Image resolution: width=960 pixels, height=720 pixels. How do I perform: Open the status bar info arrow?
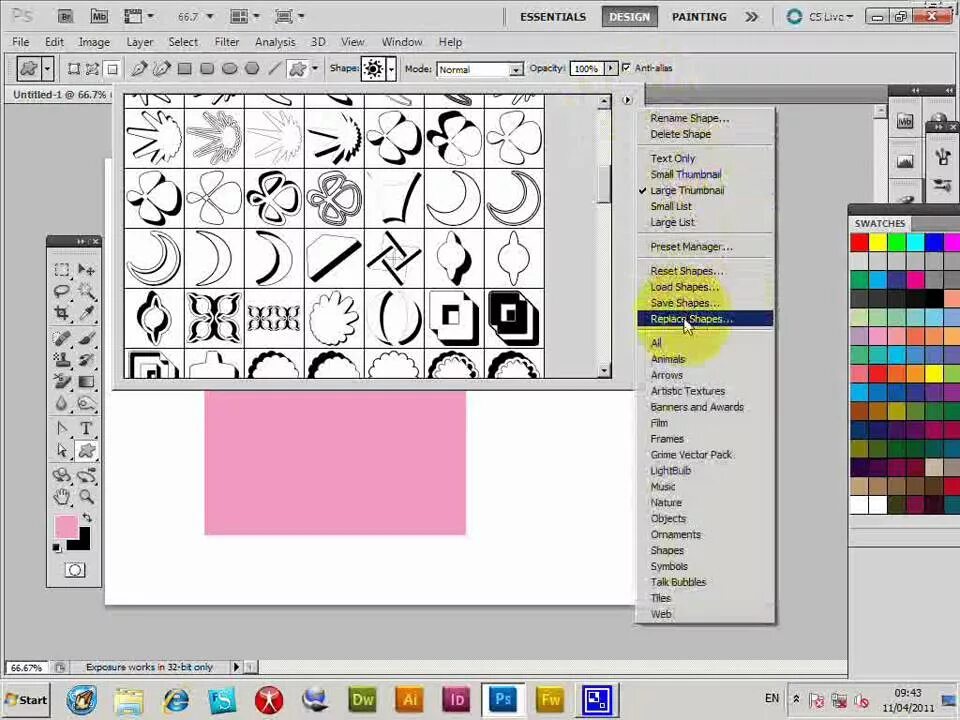(236, 667)
